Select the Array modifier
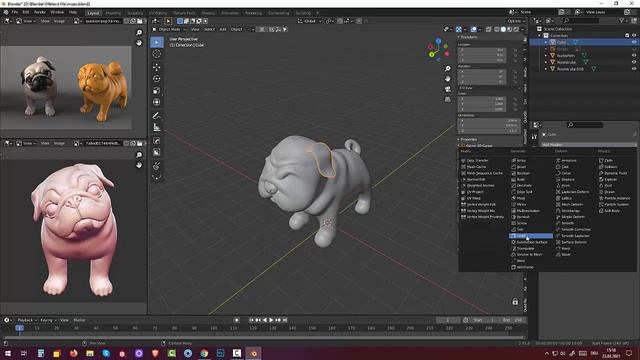The height and width of the screenshot is (360, 640). (x=521, y=160)
